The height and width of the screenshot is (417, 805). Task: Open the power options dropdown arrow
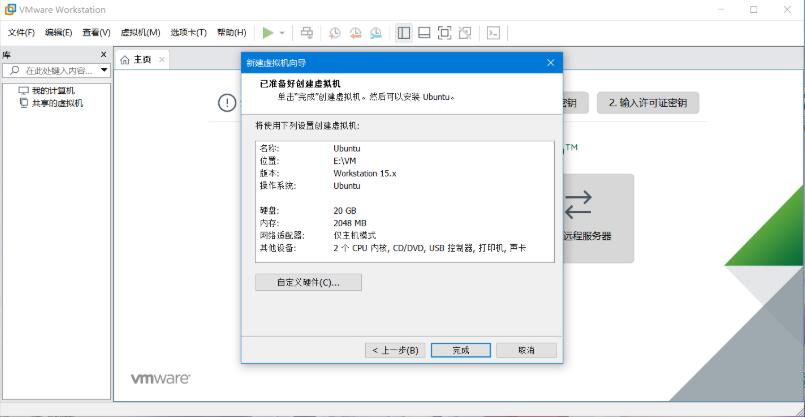[x=282, y=33]
